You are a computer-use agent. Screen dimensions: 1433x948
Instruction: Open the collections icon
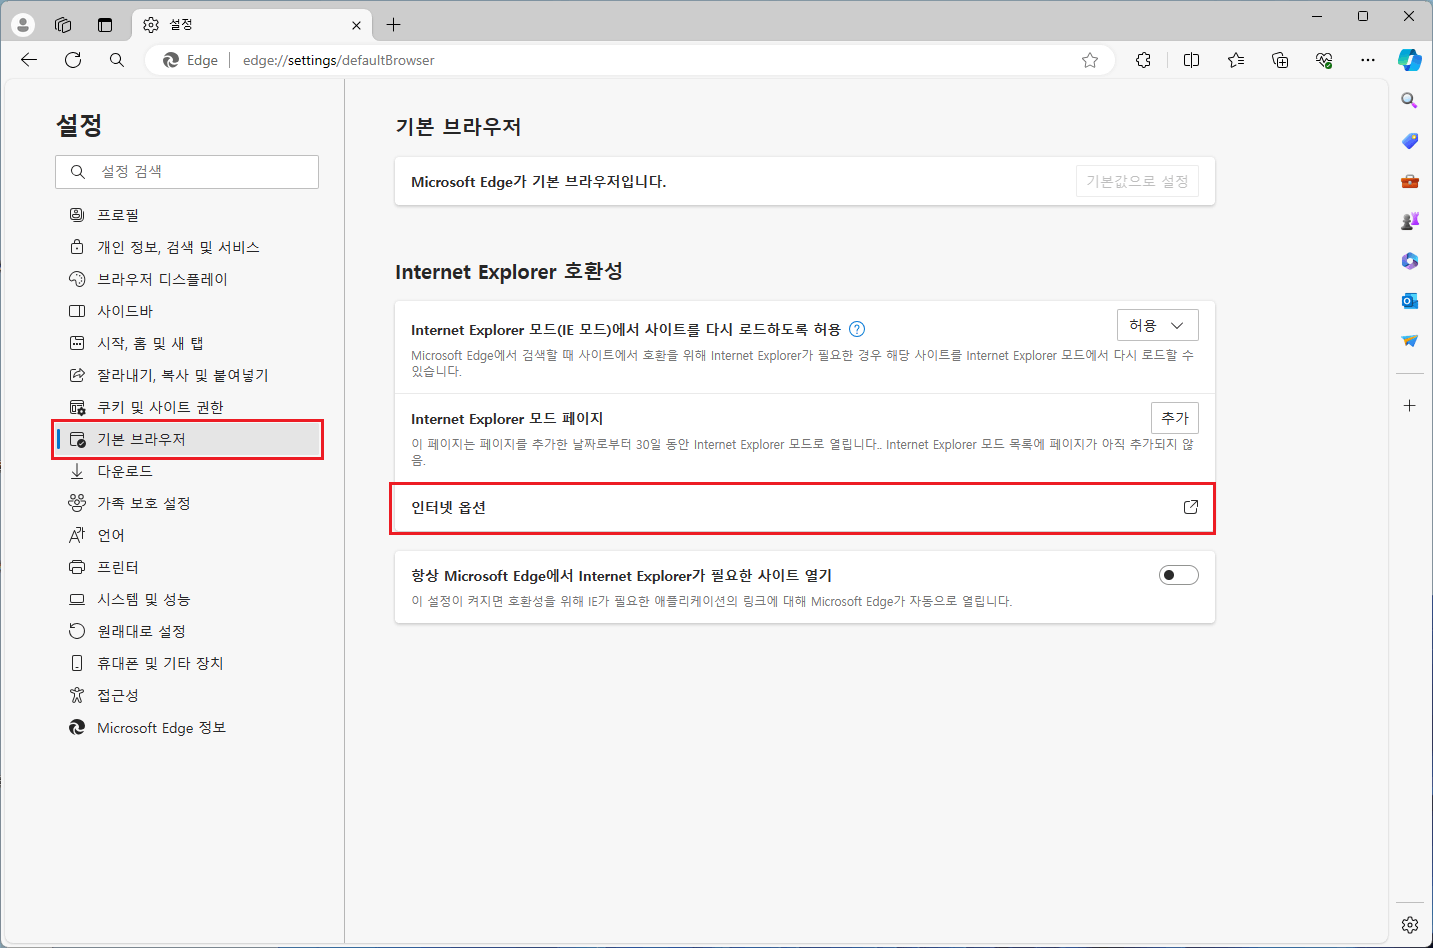tap(1280, 60)
